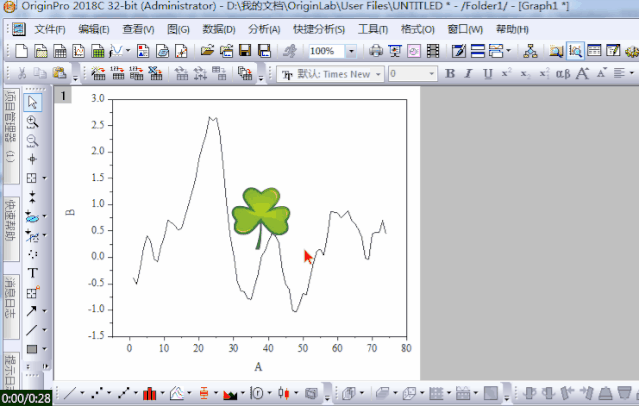Click the Open file folder icon
Viewport: 639px width, 406px height.
pos(206,50)
